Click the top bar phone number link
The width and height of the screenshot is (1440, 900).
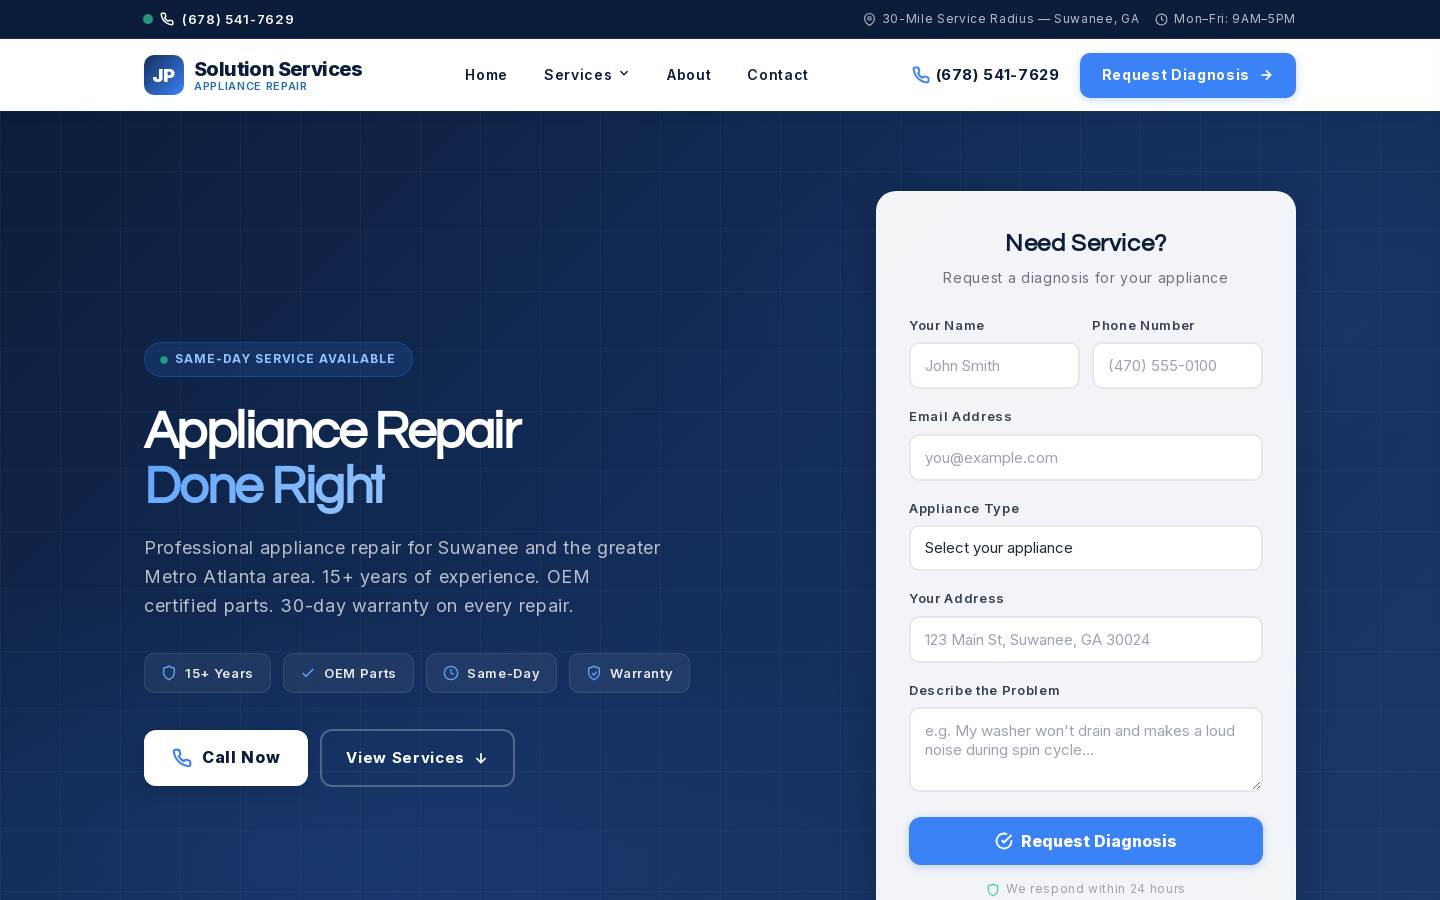click(238, 19)
